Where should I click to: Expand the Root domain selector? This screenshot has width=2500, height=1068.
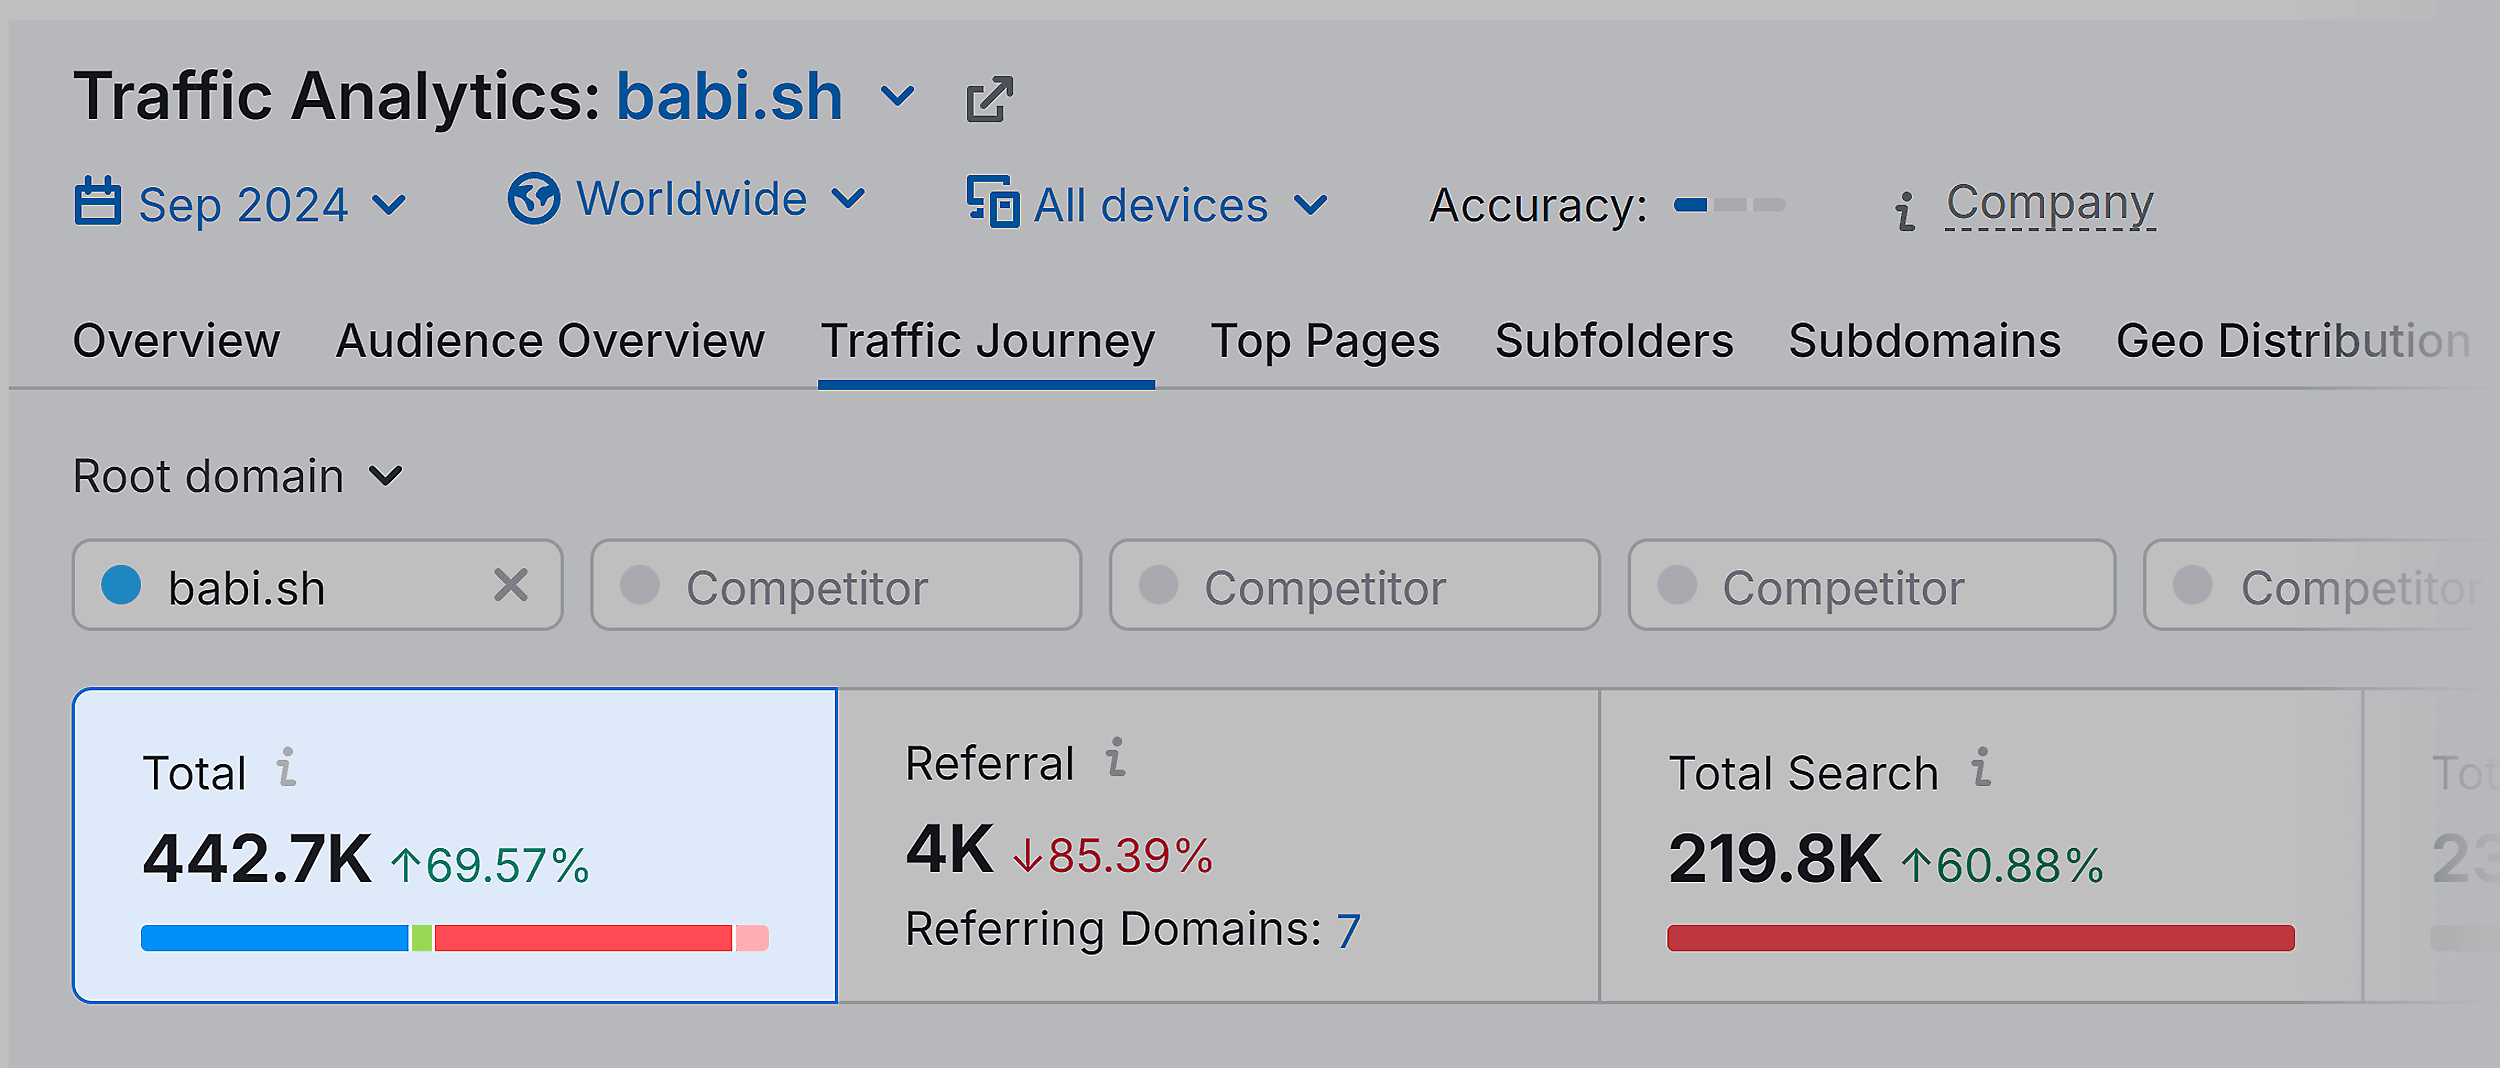pyautogui.click(x=383, y=477)
